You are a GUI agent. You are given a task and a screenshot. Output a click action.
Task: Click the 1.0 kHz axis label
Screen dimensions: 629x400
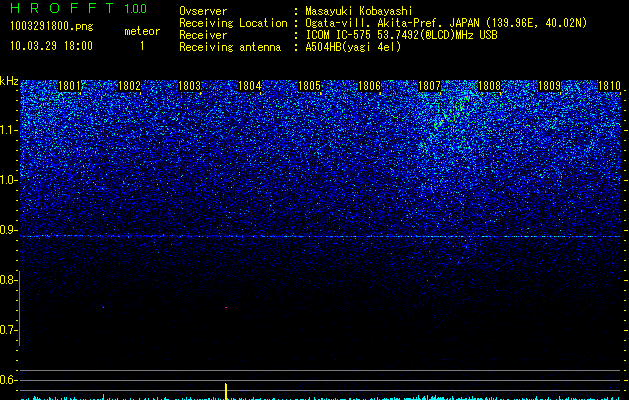tap(8, 180)
